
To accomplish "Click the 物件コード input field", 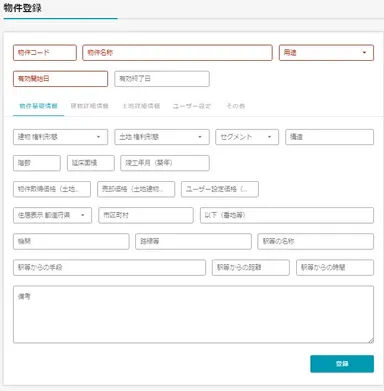I will 45,53.
